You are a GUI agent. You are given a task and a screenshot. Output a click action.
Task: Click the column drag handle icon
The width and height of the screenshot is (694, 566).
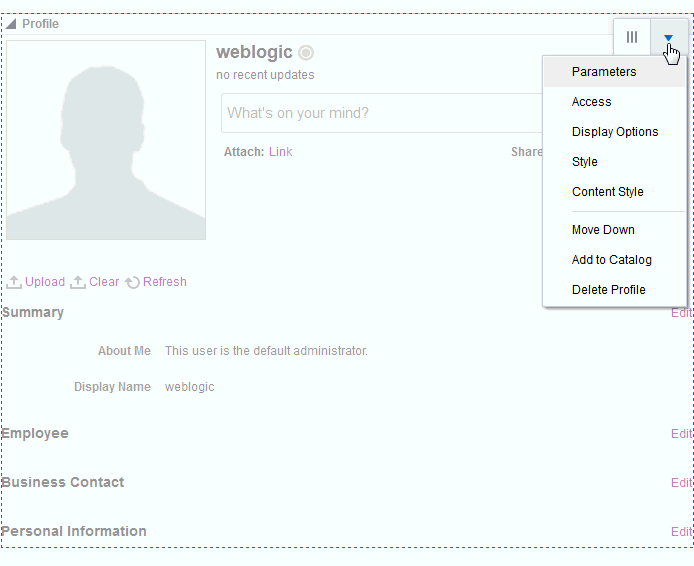[x=632, y=37]
